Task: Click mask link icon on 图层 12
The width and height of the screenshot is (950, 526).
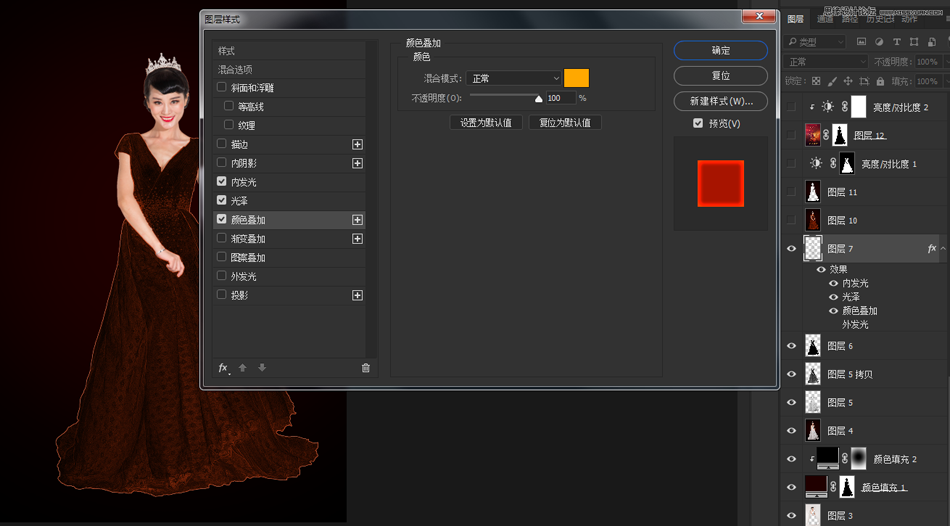Action: pyautogui.click(x=826, y=135)
